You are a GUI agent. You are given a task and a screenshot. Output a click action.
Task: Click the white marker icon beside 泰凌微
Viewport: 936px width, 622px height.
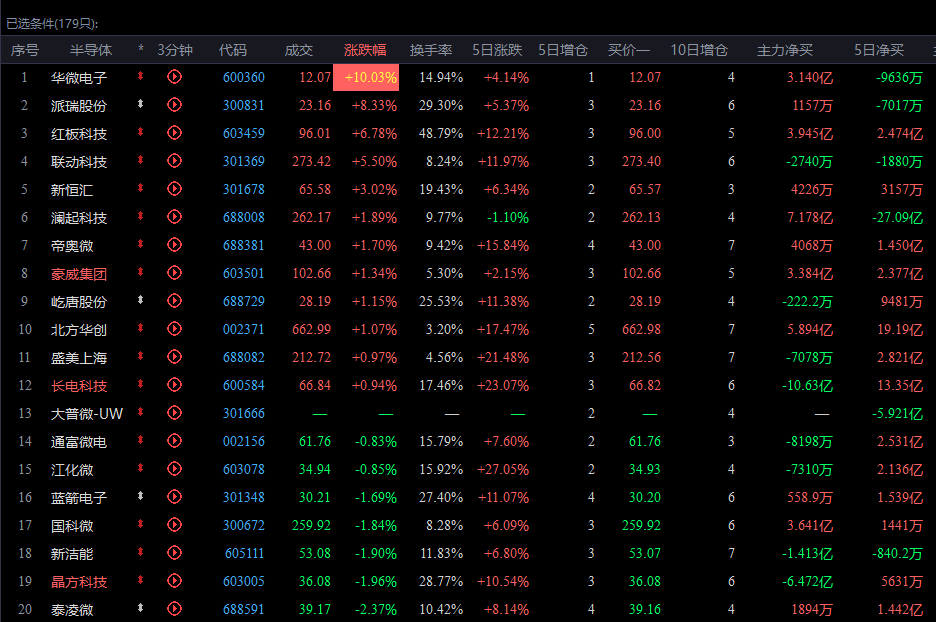tap(140, 608)
